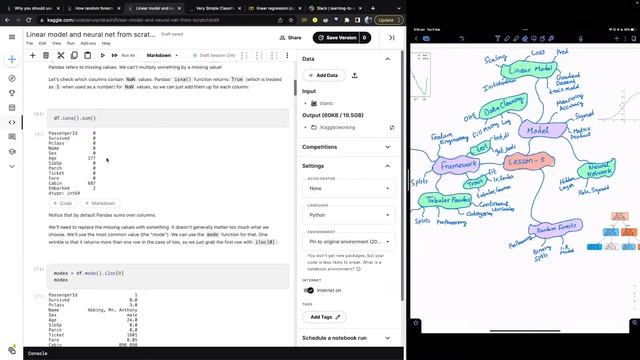Select the highlighted eraser tool in notes app
Screen dimensions: 640x360
point(525,38)
